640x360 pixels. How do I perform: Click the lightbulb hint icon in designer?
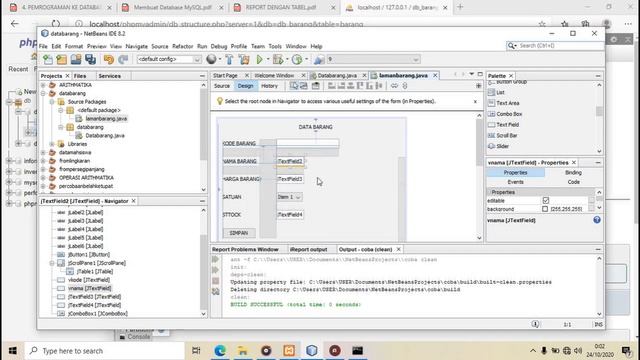coord(220,101)
